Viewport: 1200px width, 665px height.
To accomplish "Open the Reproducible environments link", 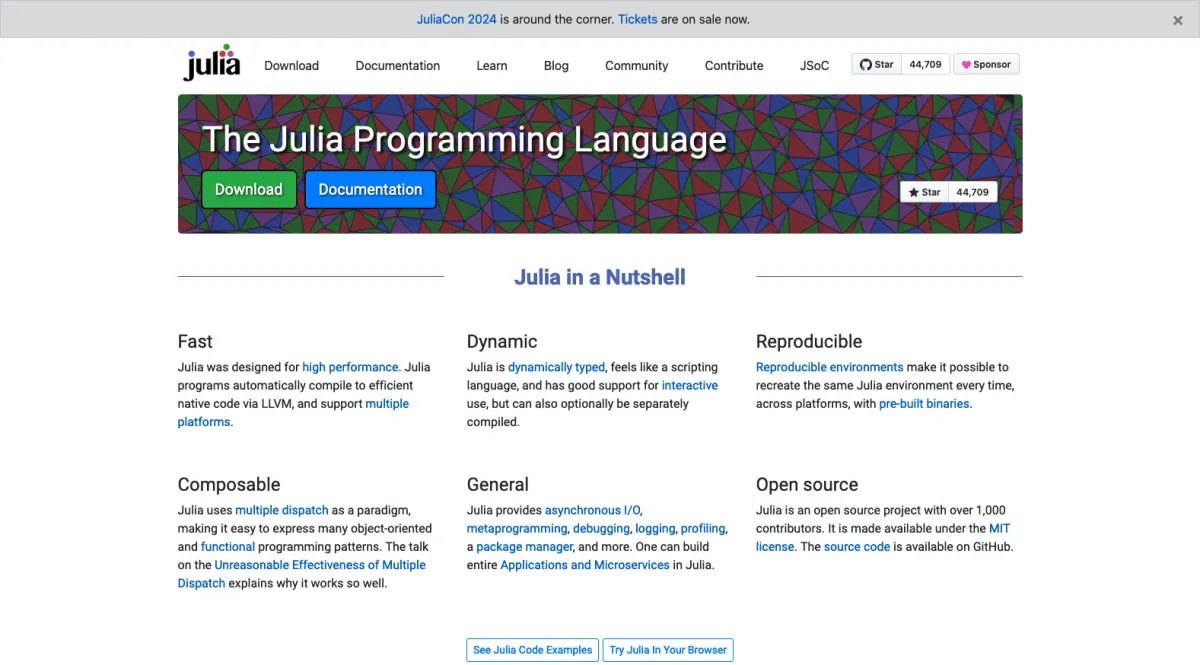I will point(829,367).
